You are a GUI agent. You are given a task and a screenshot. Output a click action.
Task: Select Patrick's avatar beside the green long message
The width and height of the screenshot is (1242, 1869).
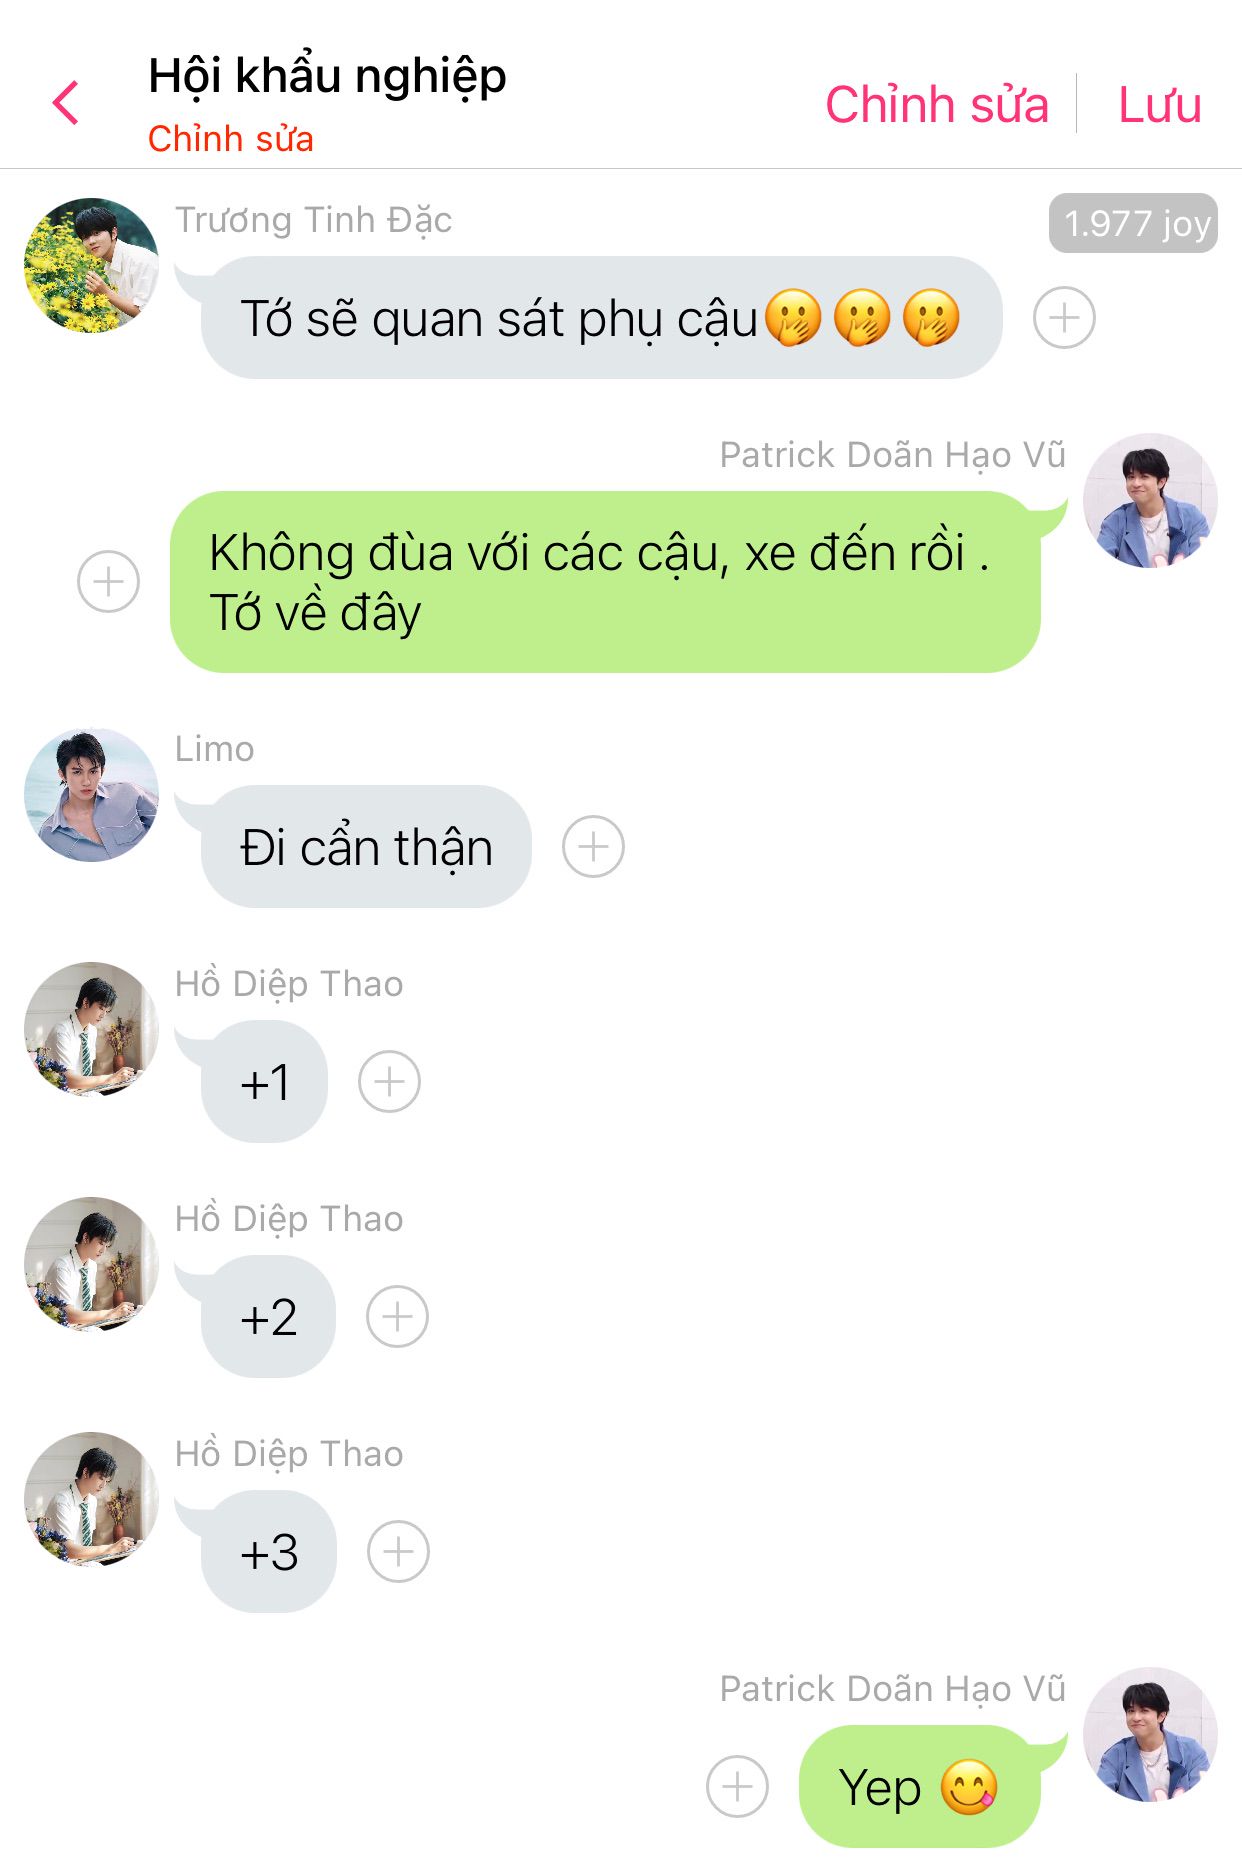pyautogui.click(x=1150, y=501)
